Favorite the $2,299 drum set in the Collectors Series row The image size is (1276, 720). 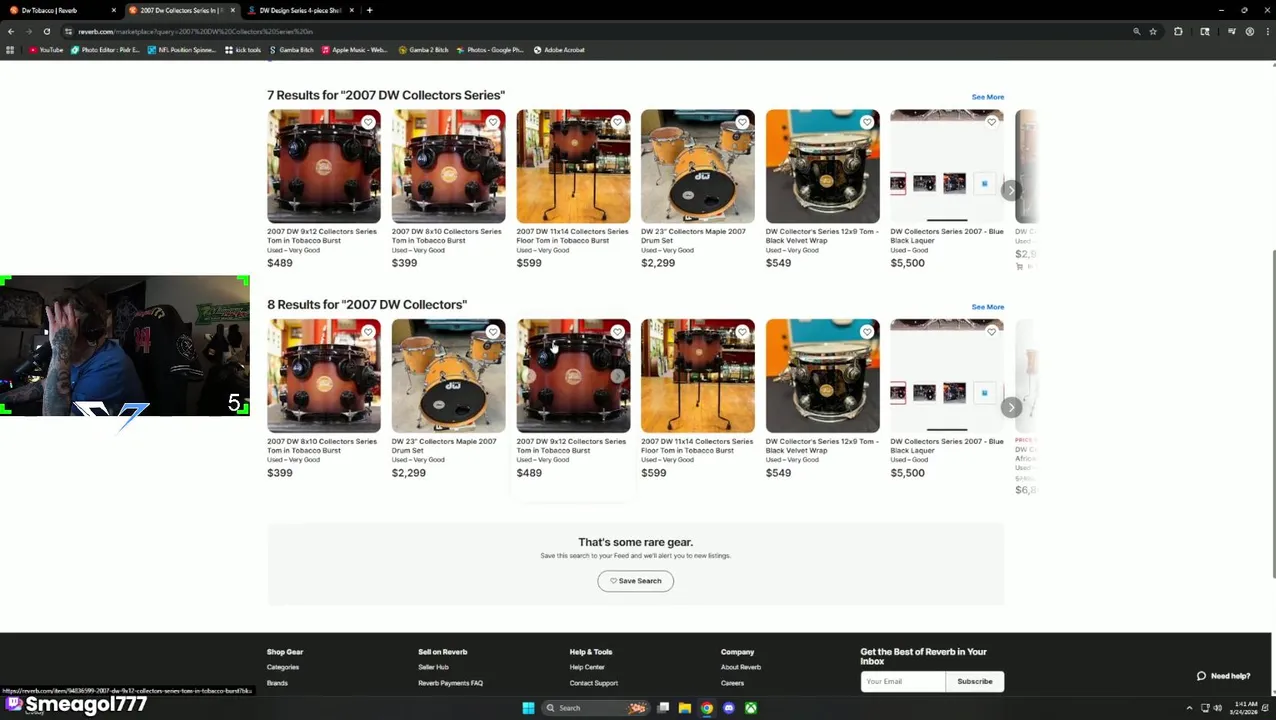tap(742, 122)
